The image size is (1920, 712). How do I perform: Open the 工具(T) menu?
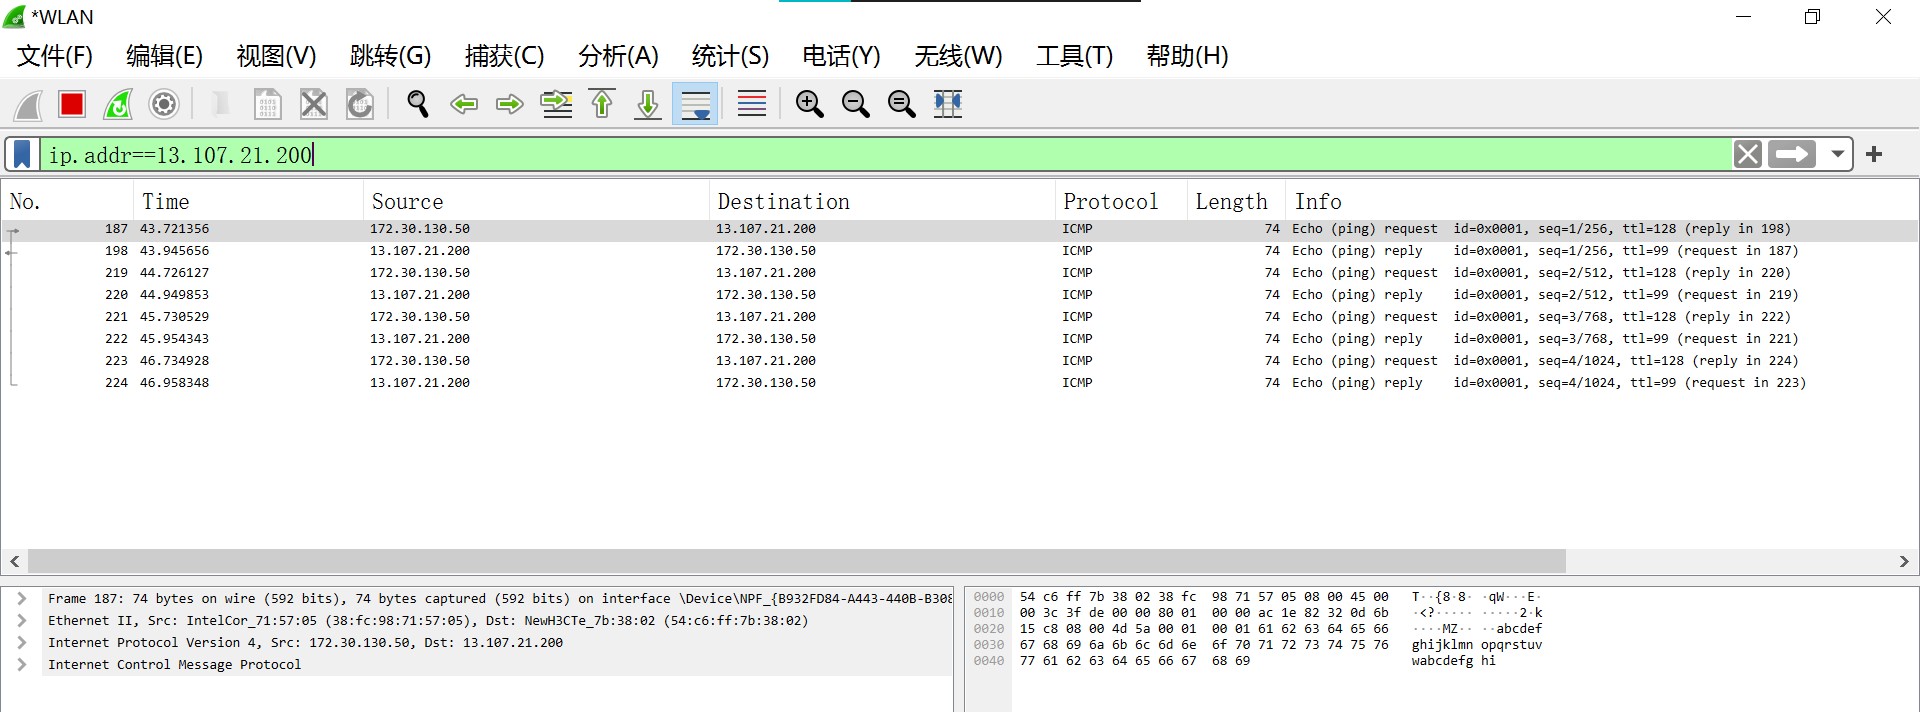[1074, 56]
